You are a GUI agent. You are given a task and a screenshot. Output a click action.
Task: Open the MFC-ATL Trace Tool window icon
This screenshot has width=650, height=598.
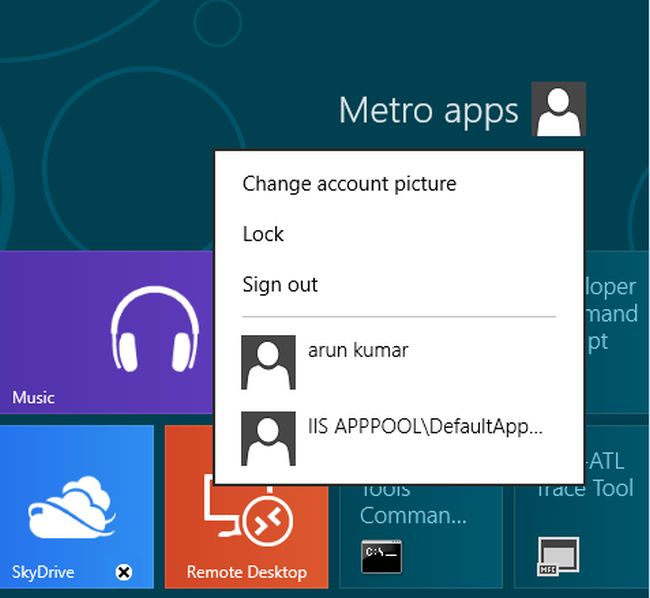pyautogui.click(x=558, y=557)
